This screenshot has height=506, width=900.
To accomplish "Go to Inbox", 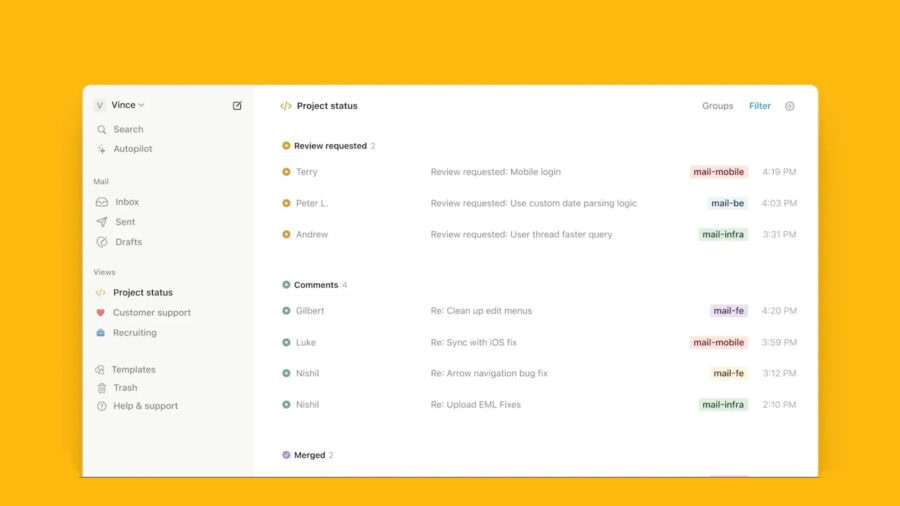I will 127,202.
